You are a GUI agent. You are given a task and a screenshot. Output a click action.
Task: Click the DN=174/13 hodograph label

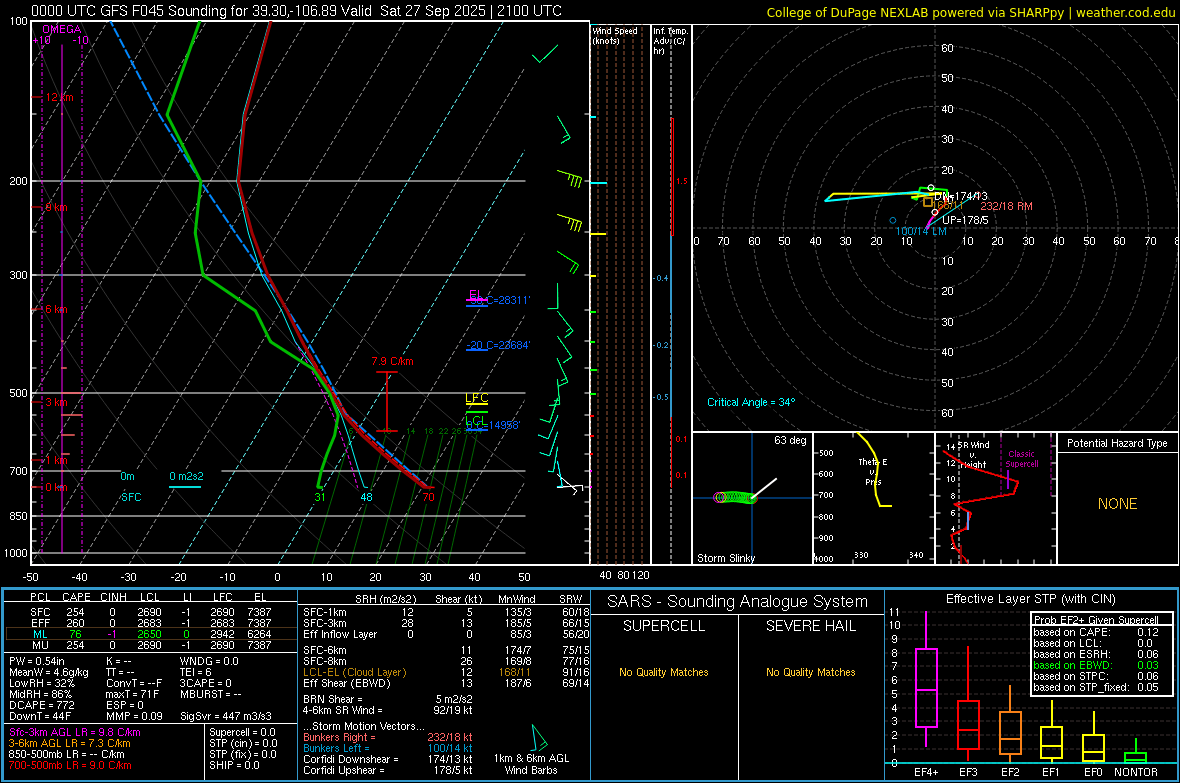pos(961,197)
